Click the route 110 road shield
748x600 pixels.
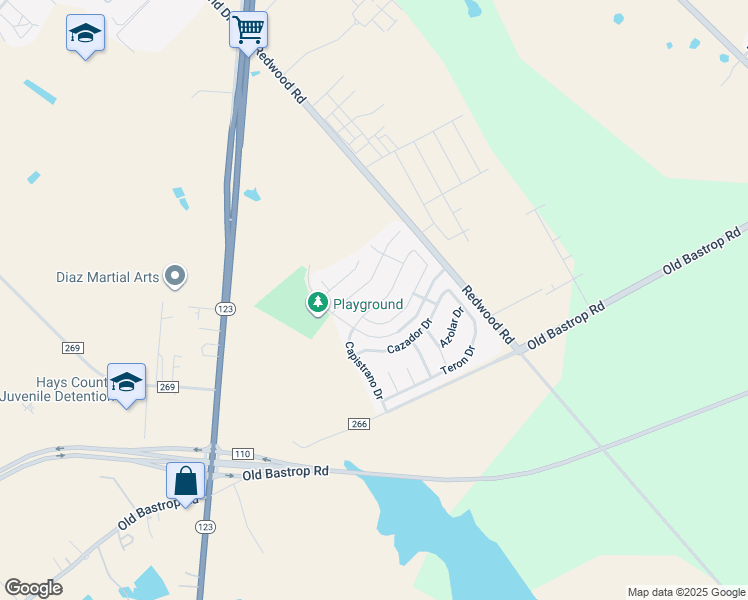tap(242, 454)
